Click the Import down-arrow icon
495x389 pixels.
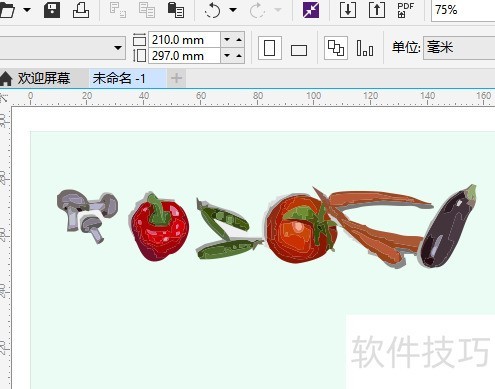[x=348, y=10]
